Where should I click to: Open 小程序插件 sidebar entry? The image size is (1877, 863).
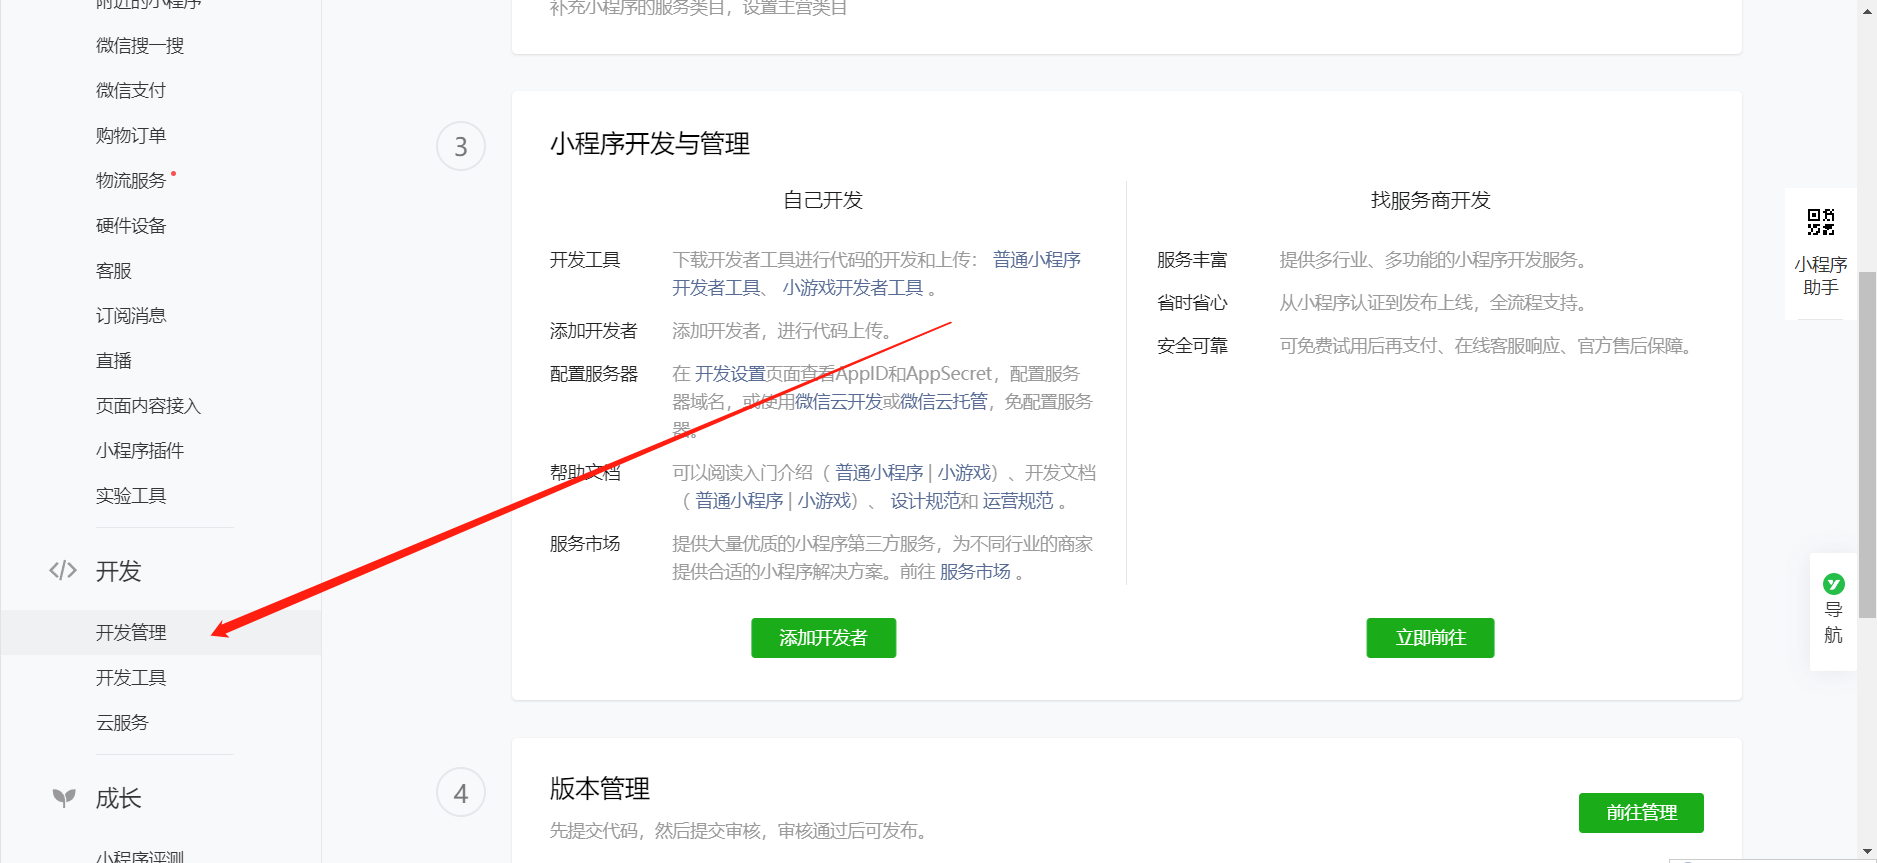[140, 450]
